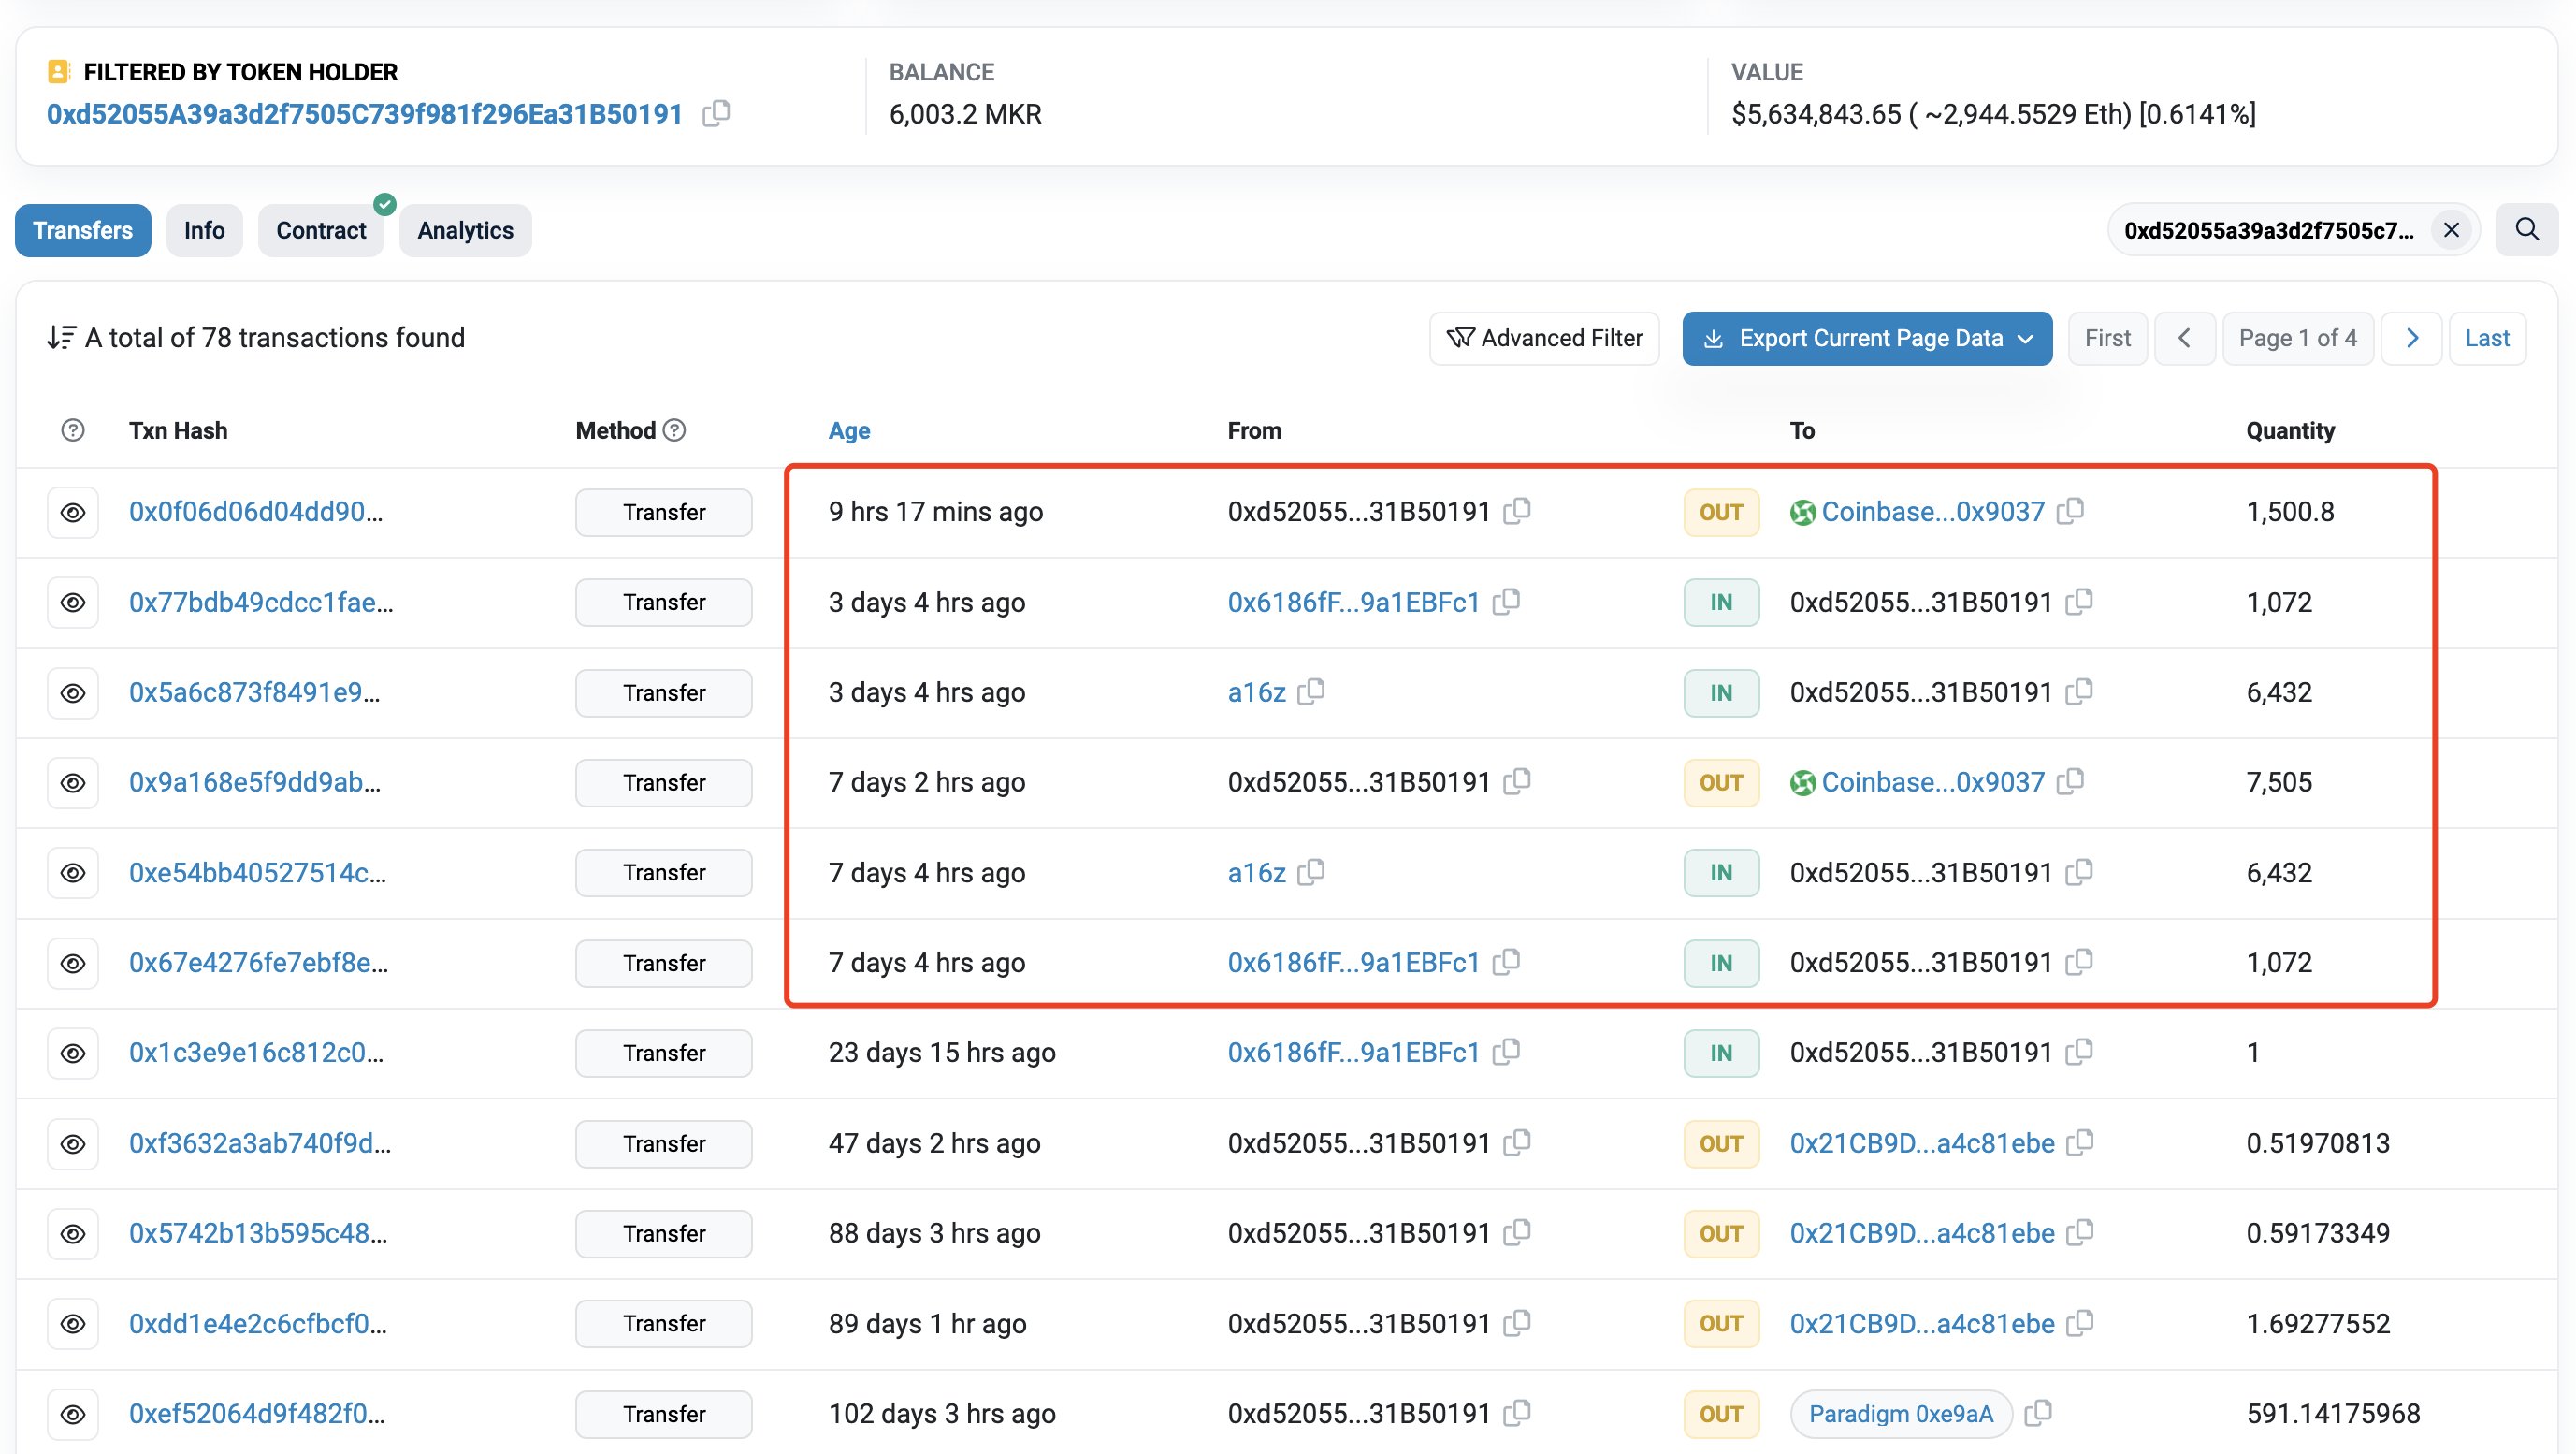Click the search magnifier icon top right
This screenshot has height=1454, width=2576.
click(x=2528, y=230)
